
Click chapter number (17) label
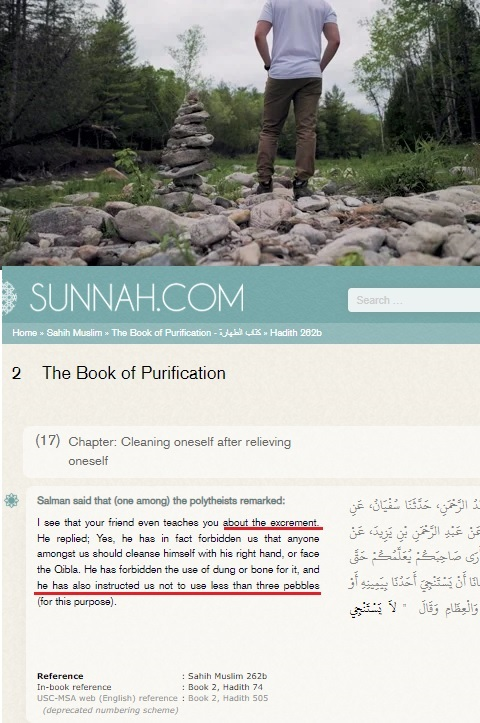(47, 441)
